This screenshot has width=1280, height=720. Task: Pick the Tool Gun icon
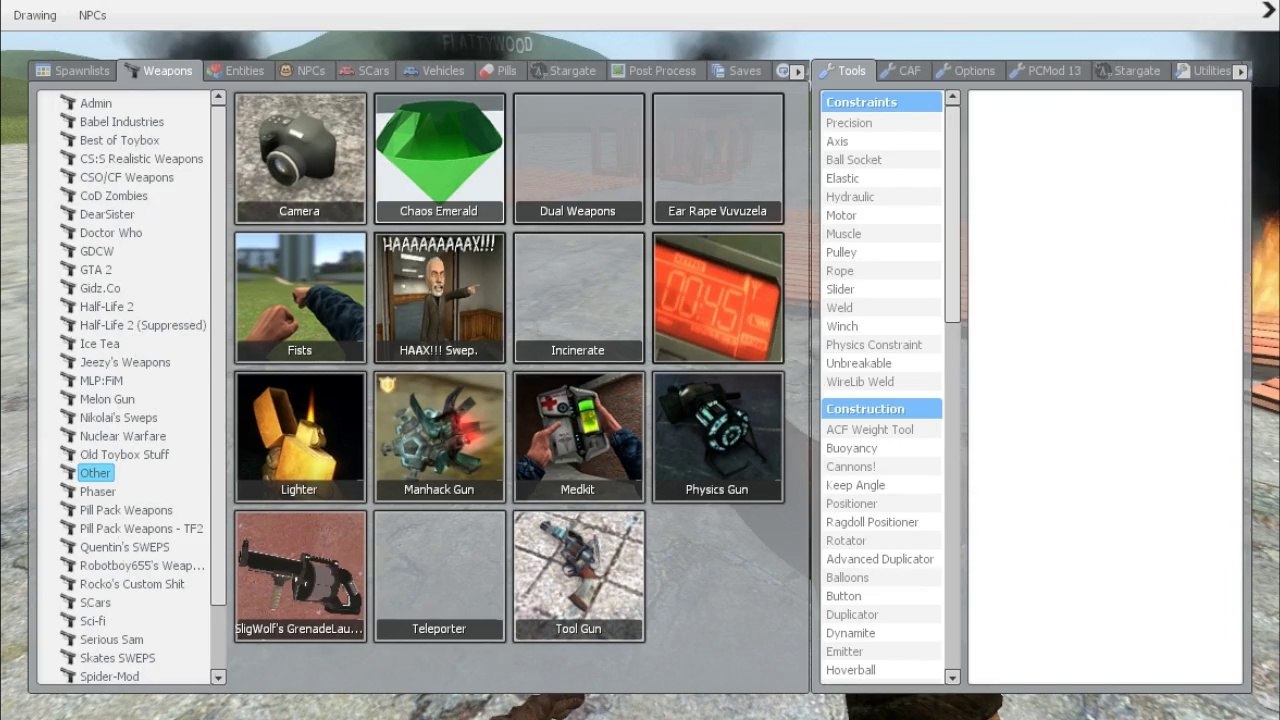[578, 575]
